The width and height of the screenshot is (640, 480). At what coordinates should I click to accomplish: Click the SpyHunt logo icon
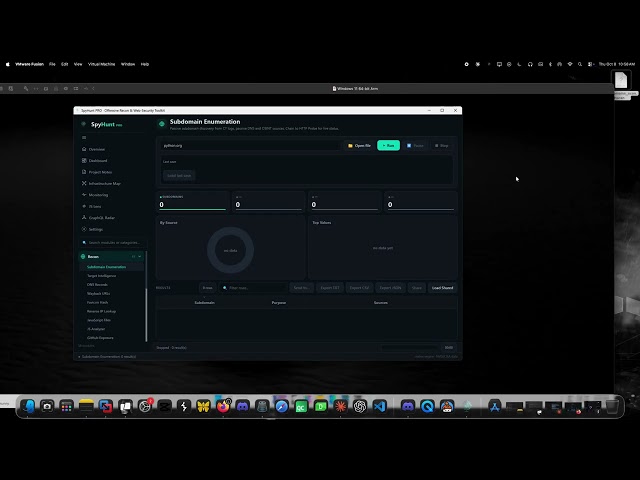84,124
